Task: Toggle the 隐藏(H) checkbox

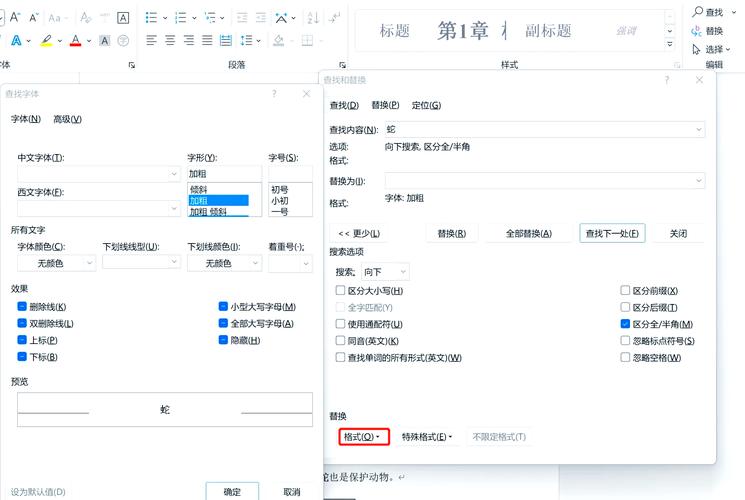Action: point(223,340)
